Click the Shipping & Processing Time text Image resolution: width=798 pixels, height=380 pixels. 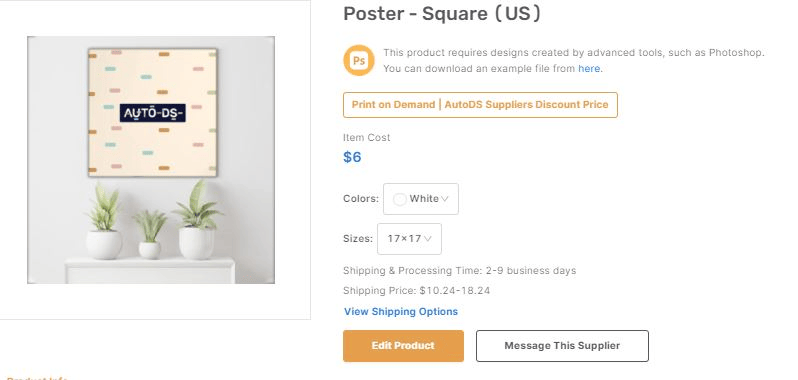coord(460,271)
